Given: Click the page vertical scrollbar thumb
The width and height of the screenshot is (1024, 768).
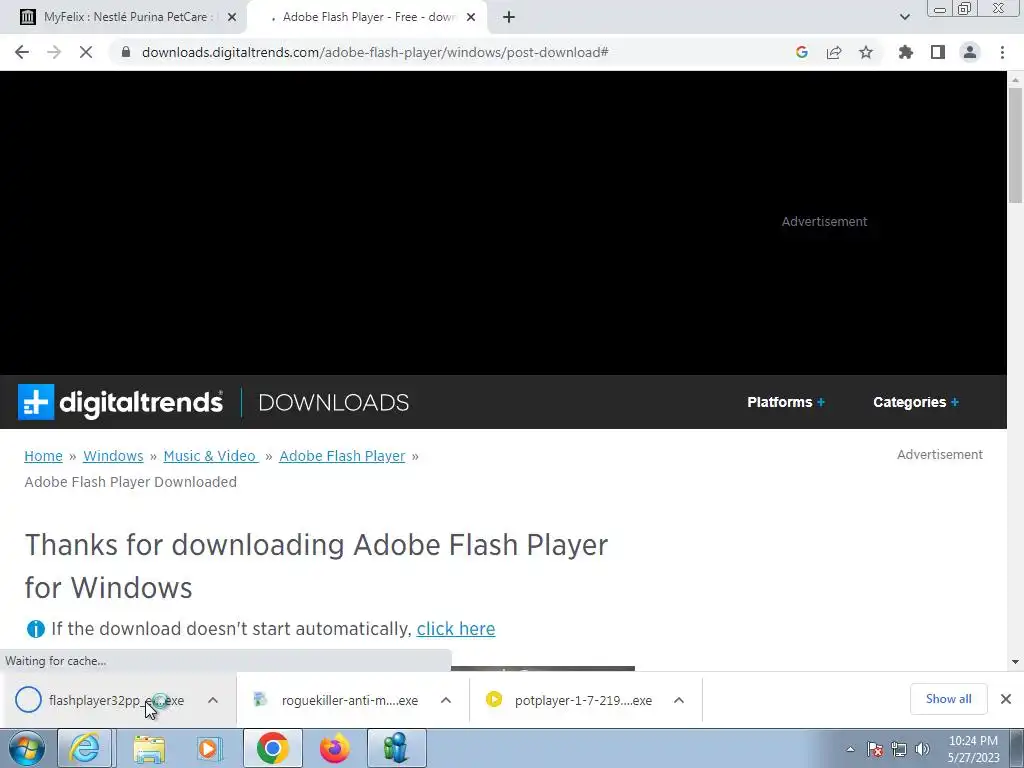Looking at the screenshot, I should [1015, 145].
